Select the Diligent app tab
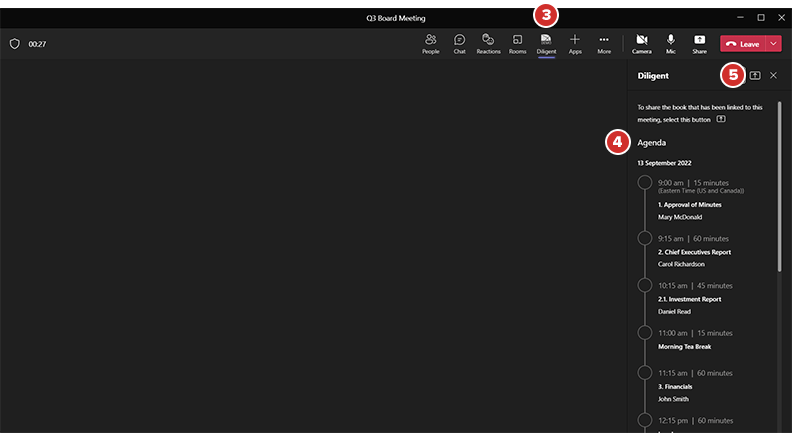792x433 pixels. [546, 43]
